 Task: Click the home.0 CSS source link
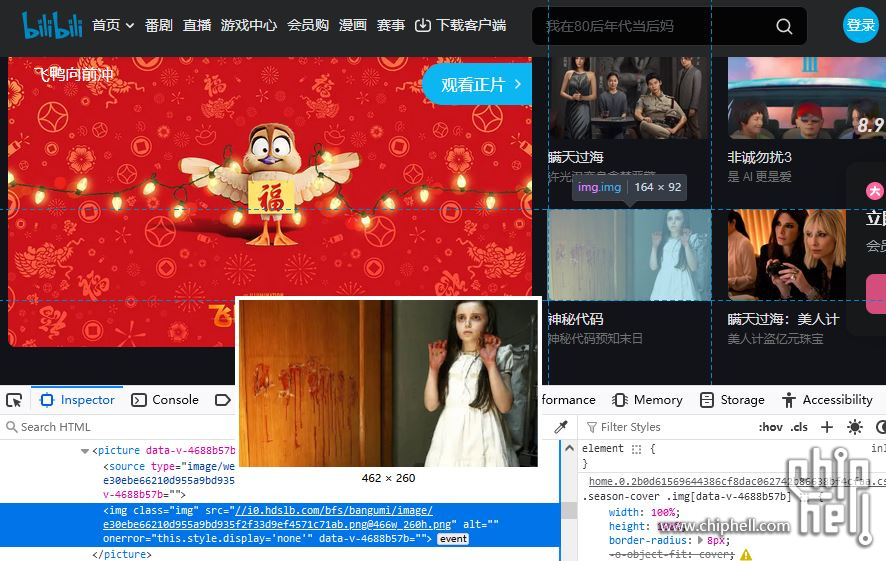click(x=737, y=481)
